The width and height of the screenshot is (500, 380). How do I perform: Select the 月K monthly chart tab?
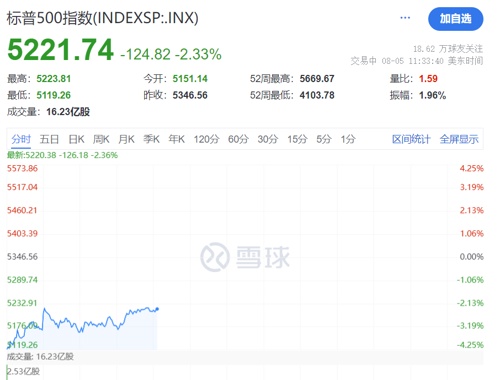pyautogui.click(x=126, y=139)
